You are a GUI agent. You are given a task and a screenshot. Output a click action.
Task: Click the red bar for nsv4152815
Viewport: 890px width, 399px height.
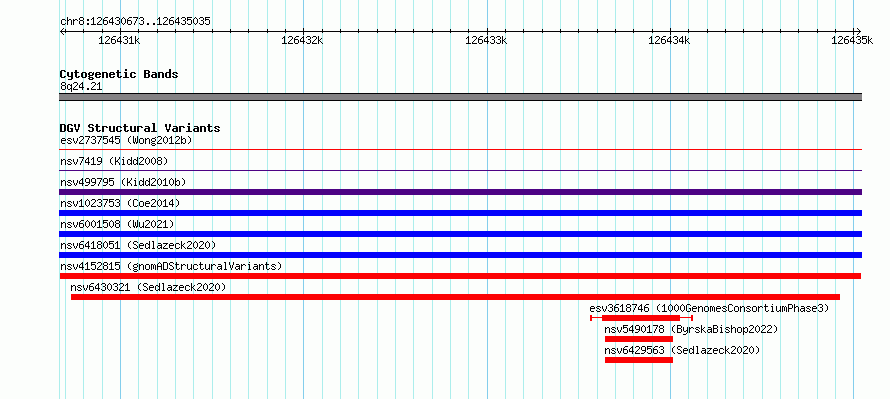click(460, 276)
